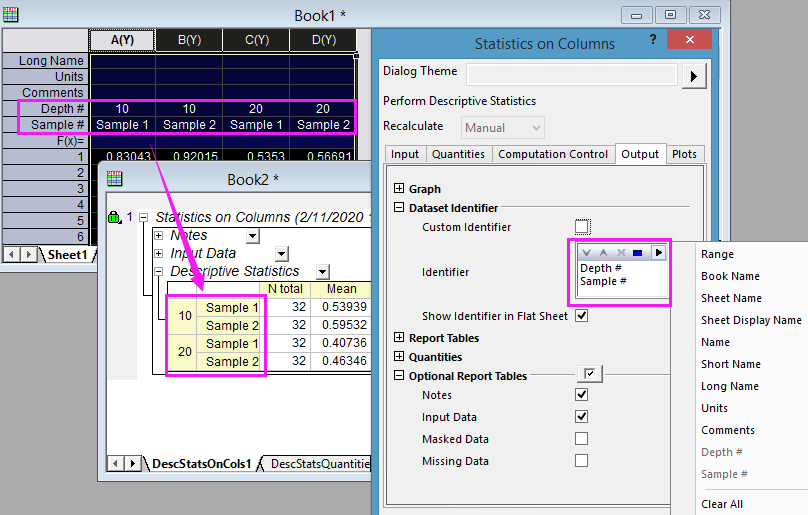Click the Book1 worksheet window icon

[10, 15]
